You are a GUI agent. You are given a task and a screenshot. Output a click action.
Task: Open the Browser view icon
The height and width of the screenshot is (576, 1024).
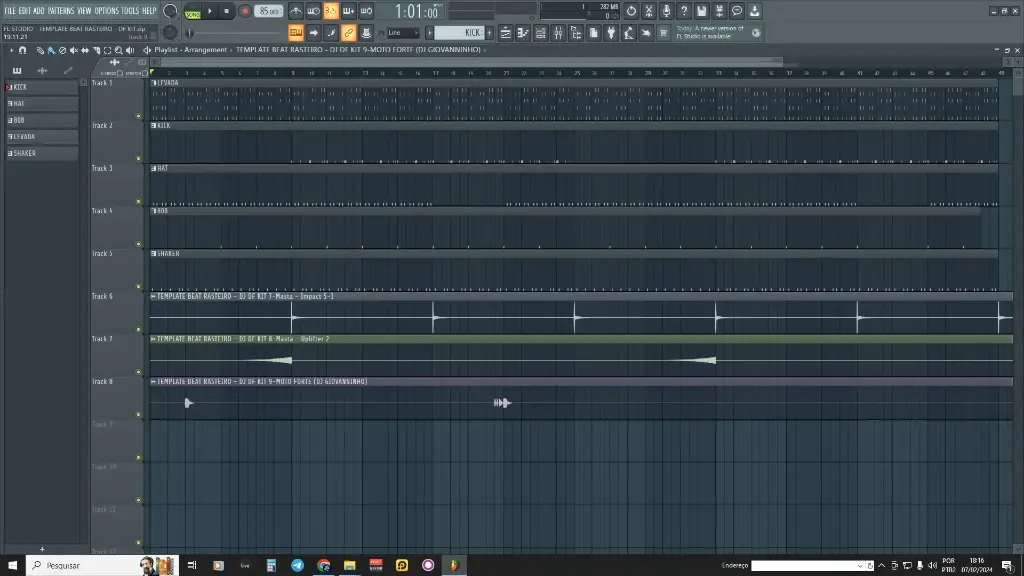click(x=576, y=33)
